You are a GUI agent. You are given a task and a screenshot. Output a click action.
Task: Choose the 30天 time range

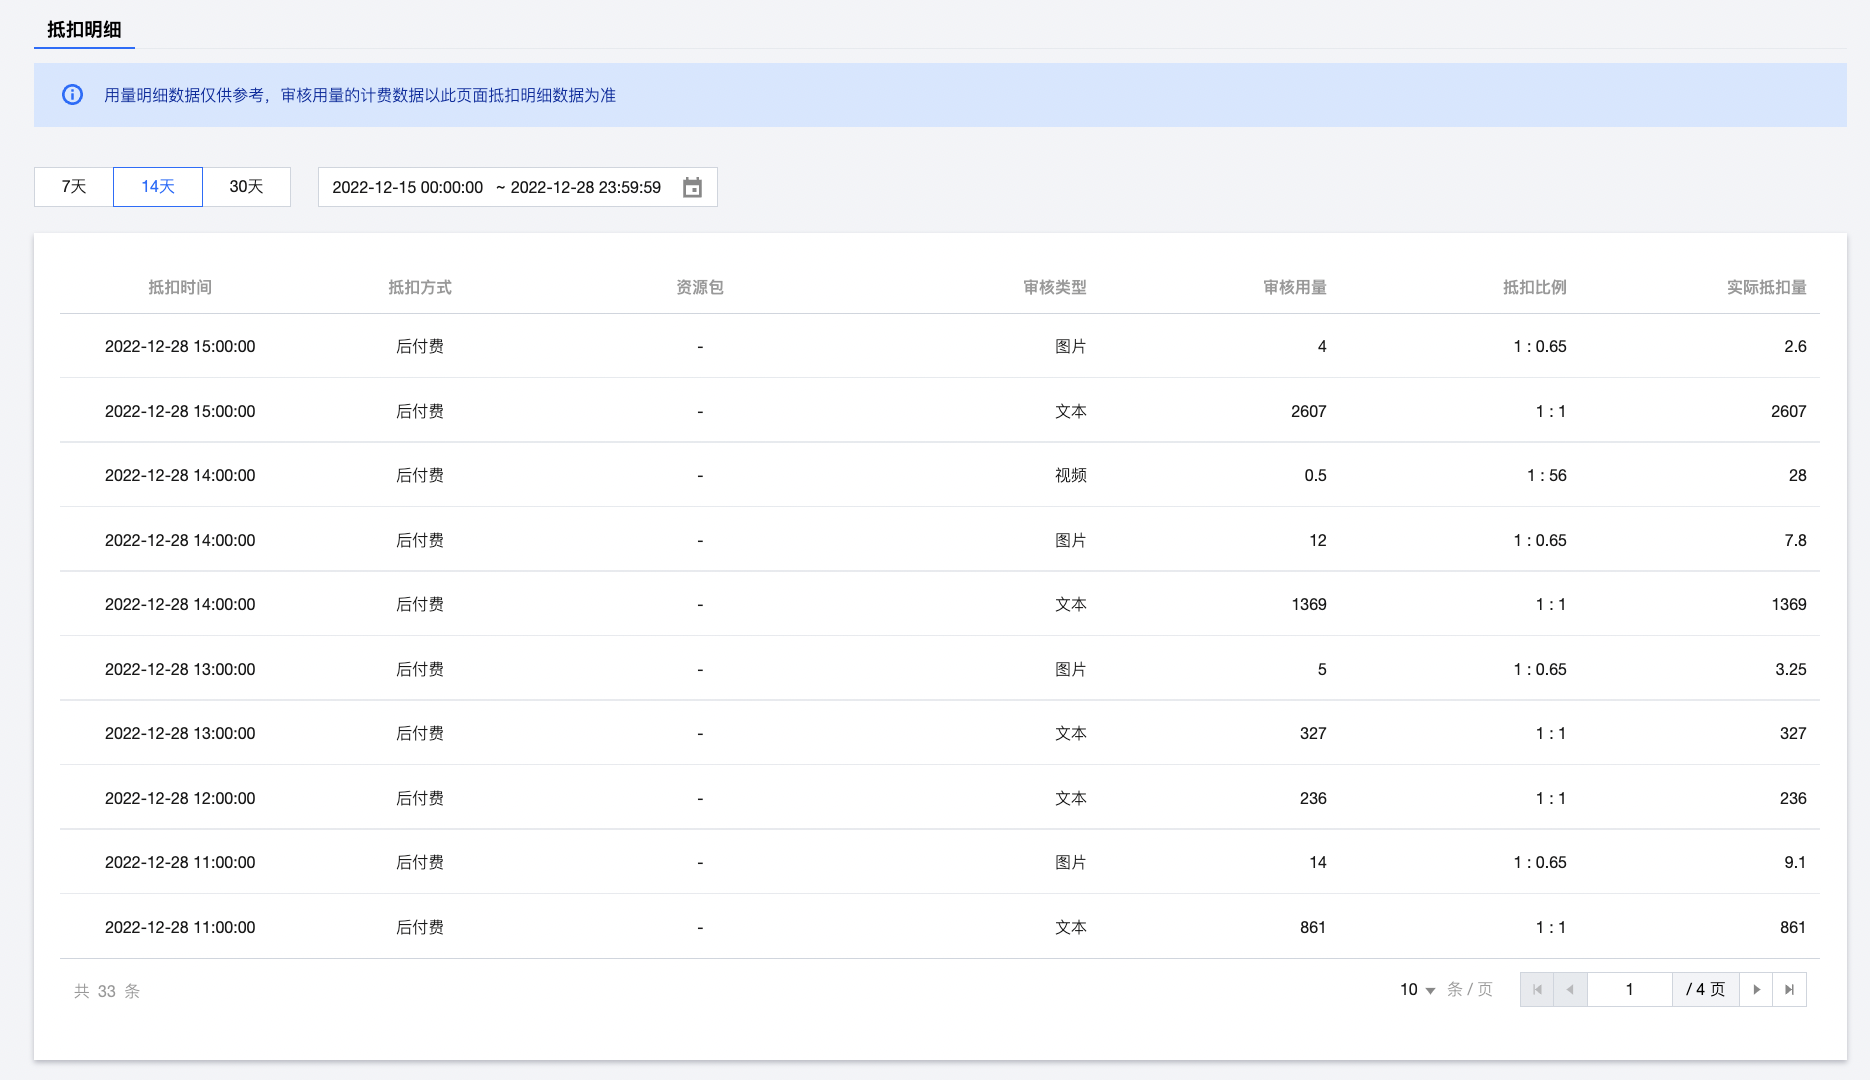coord(246,187)
